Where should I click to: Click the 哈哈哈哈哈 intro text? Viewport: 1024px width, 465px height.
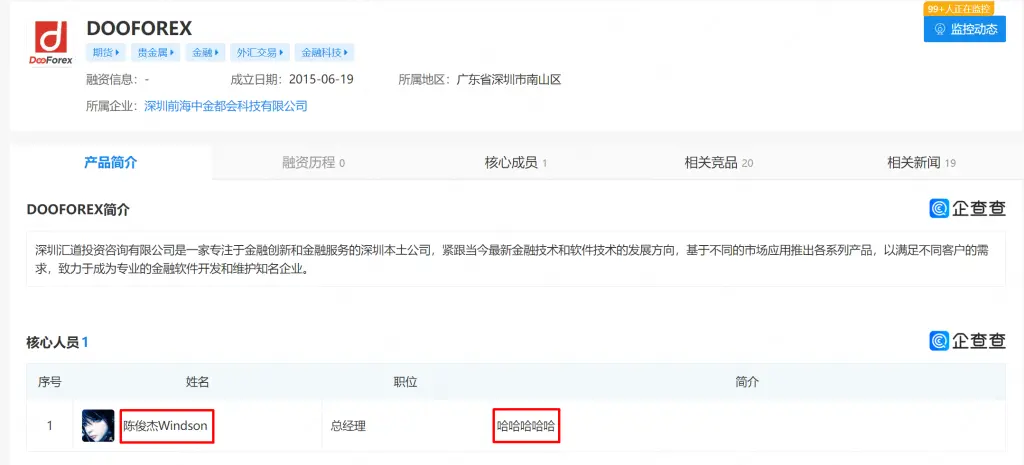[x=526, y=426]
